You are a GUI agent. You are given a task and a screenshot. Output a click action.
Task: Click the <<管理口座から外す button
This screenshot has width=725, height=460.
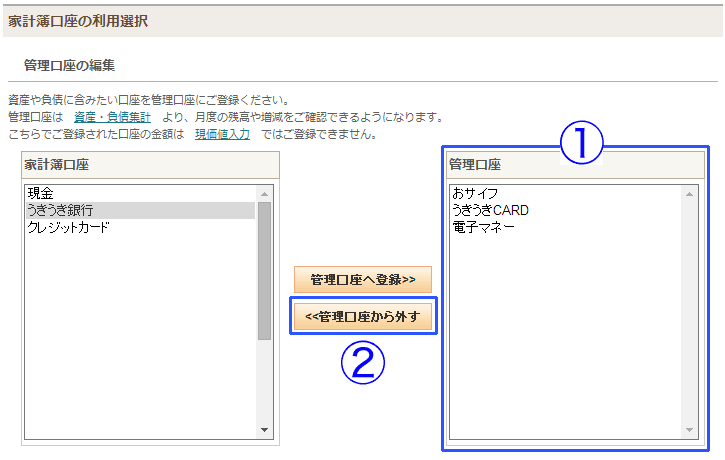(x=363, y=317)
